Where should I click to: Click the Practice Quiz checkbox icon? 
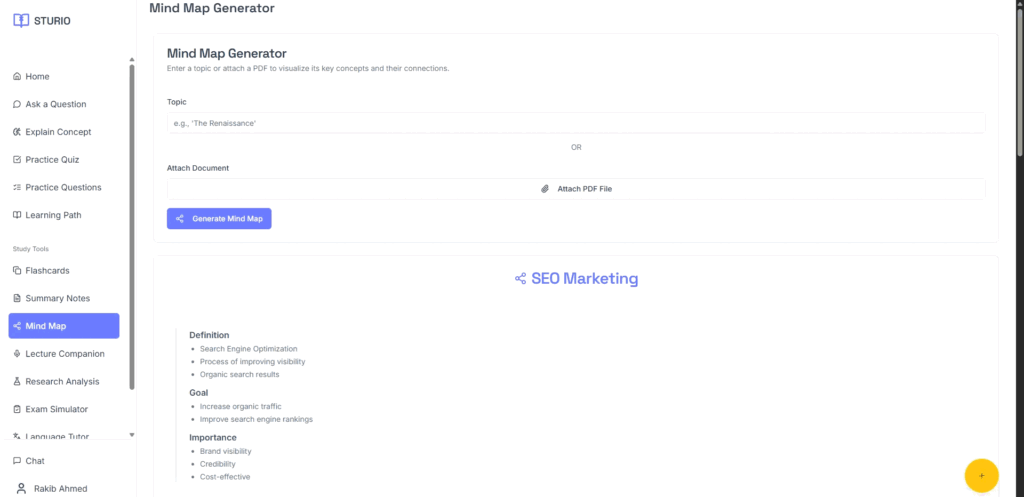[17, 159]
